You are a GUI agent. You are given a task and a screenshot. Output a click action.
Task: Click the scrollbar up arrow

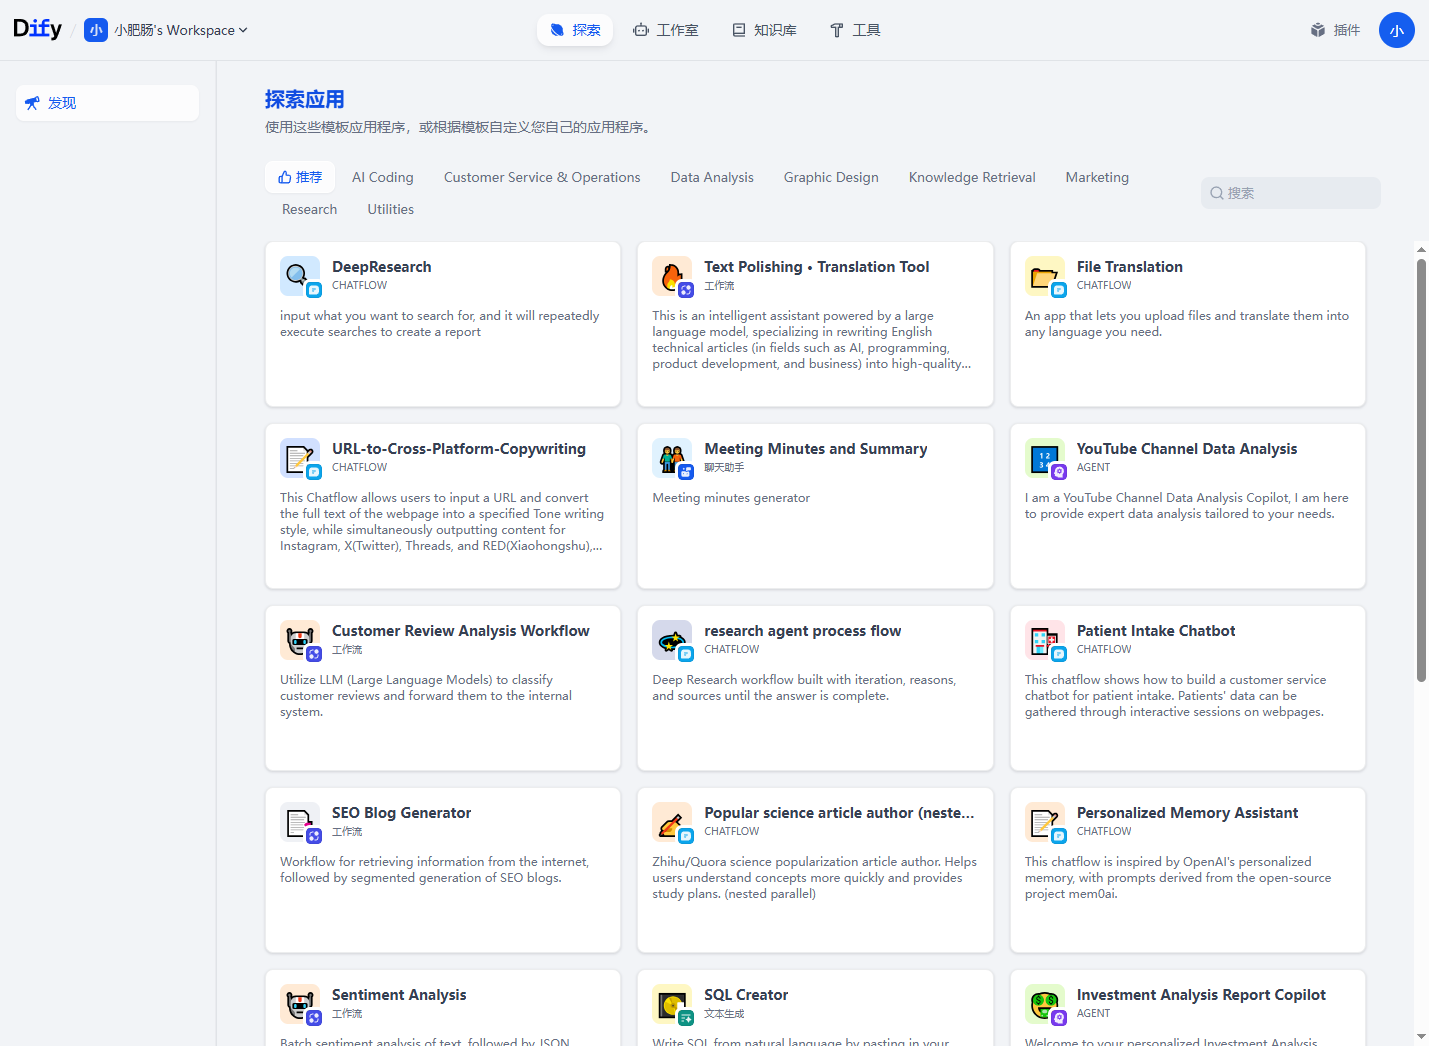click(x=1421, y=249)
